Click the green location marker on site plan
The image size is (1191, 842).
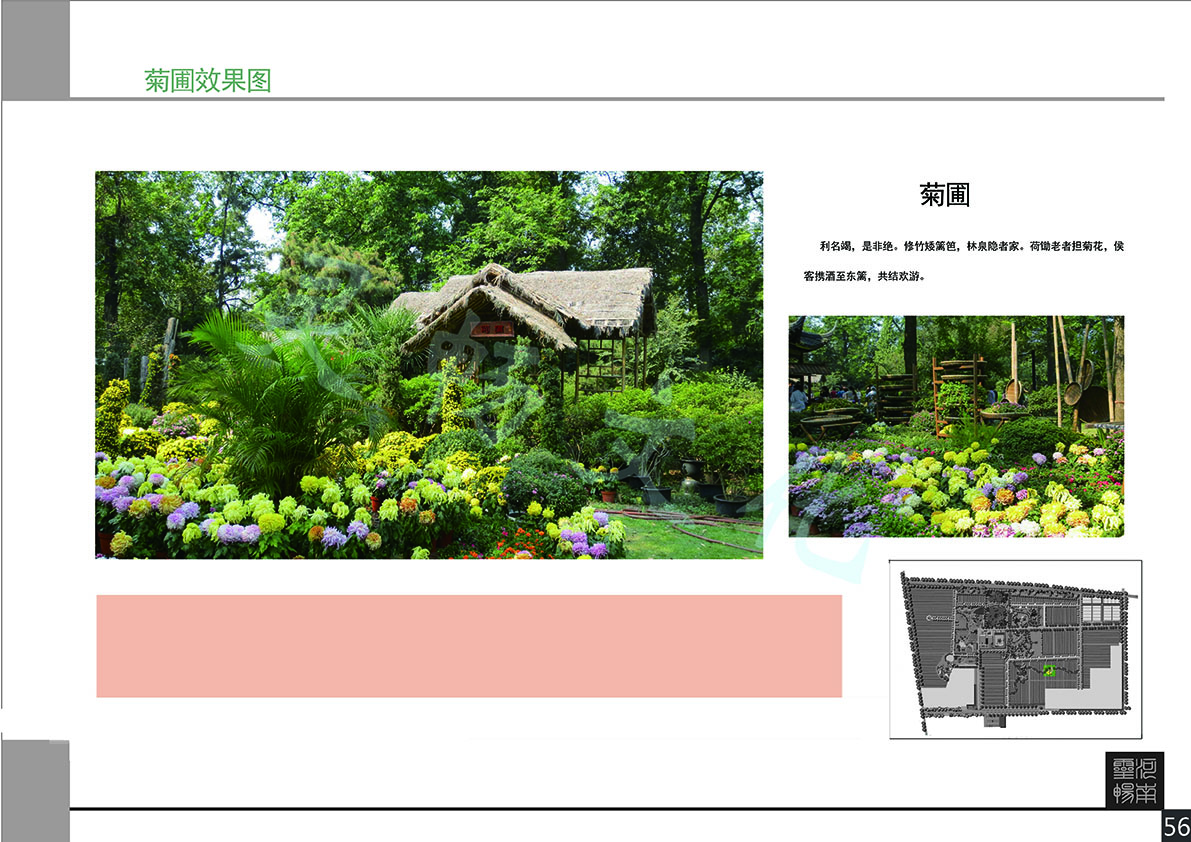coord(1049,671)
